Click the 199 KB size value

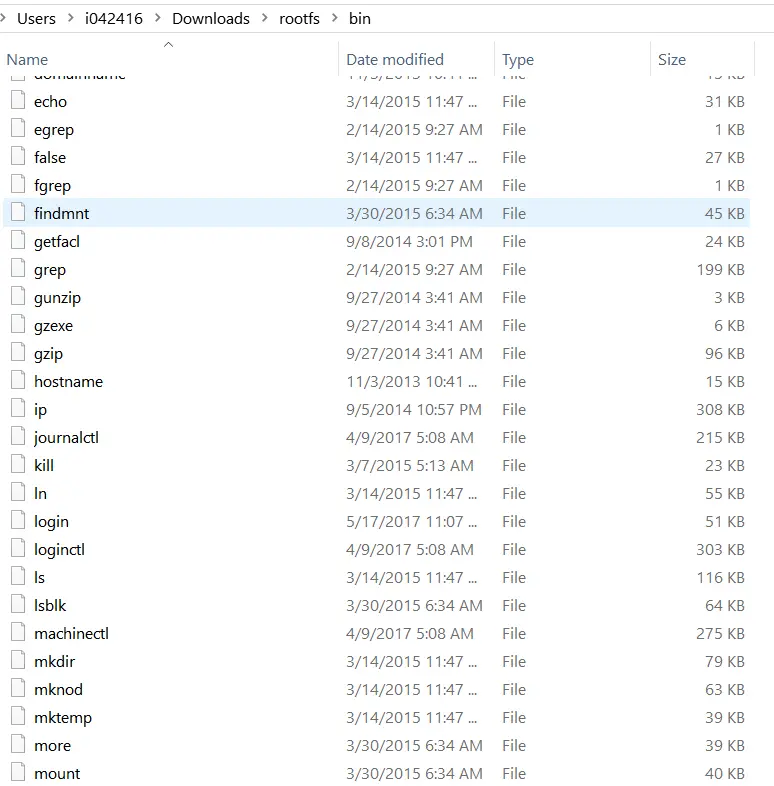pyautogui.click(x=720, y=270)
